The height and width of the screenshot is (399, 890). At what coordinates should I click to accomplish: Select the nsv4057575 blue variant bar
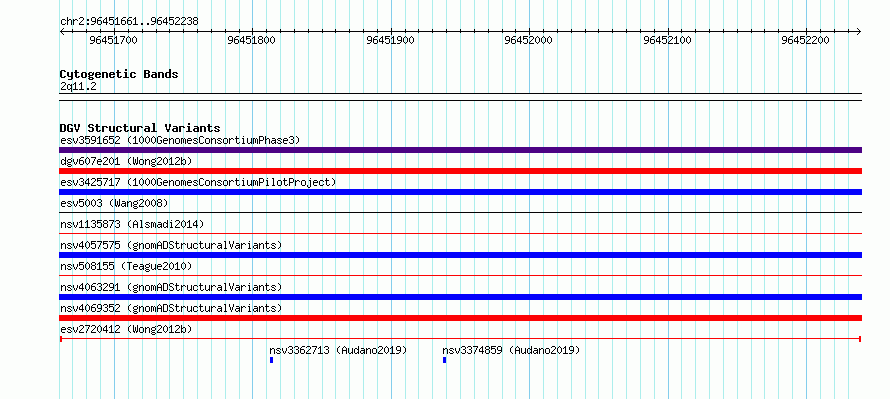point(460,255)
